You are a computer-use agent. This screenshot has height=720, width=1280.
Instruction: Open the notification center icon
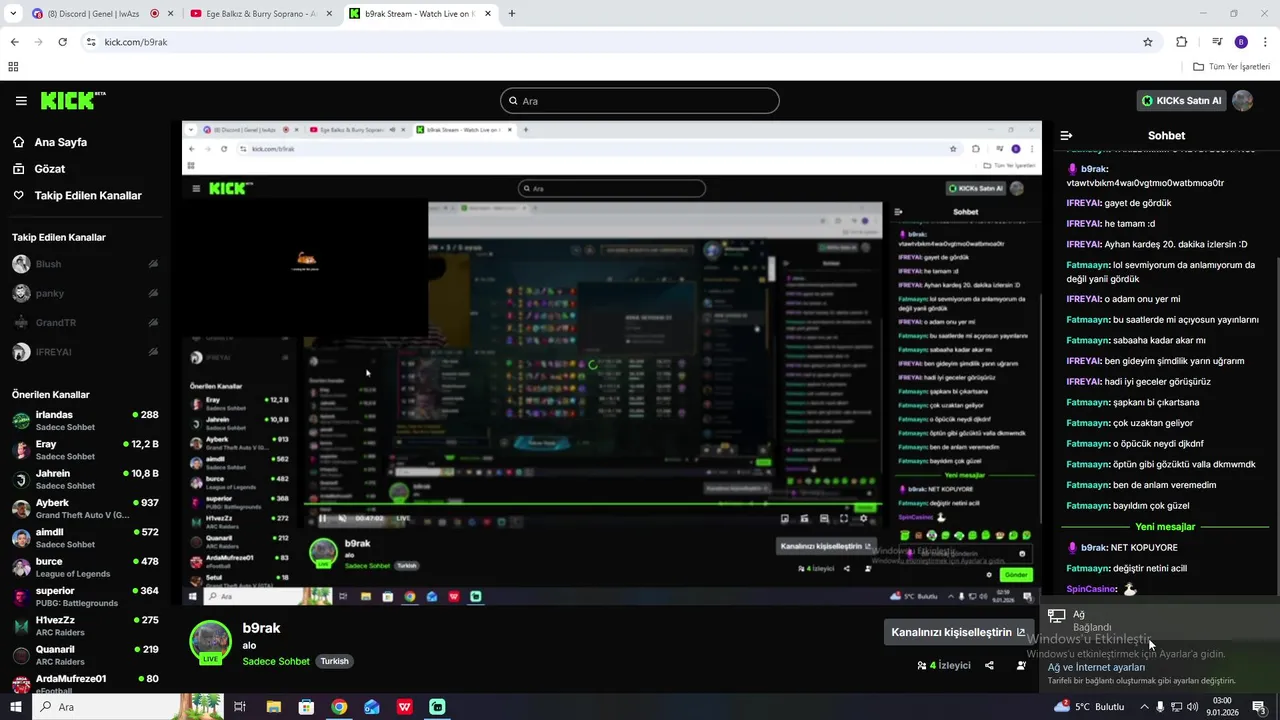tap(1259, 707)
